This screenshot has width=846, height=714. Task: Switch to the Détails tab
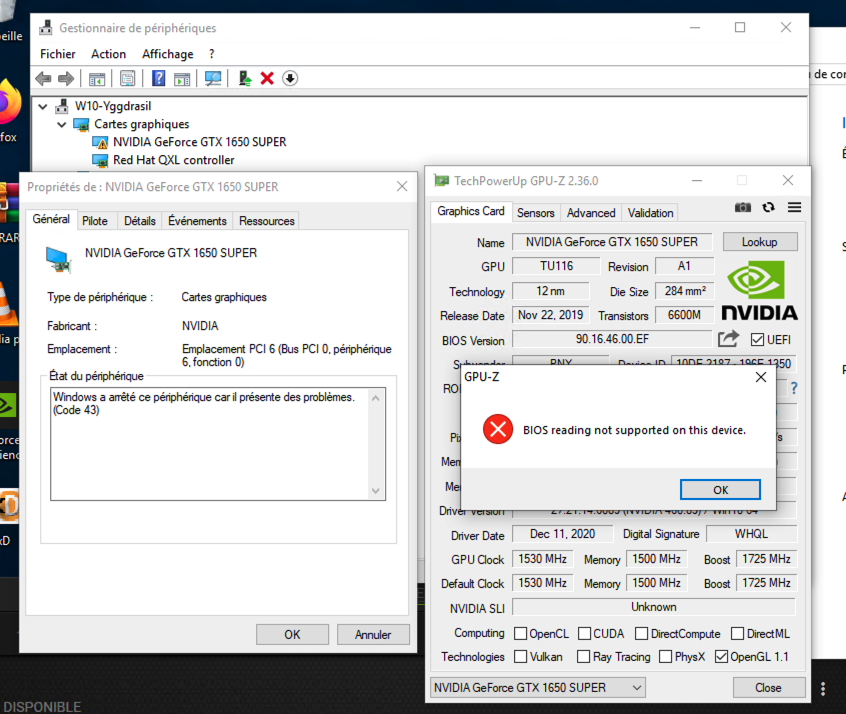pyautogui.click(x=140, y=221)
